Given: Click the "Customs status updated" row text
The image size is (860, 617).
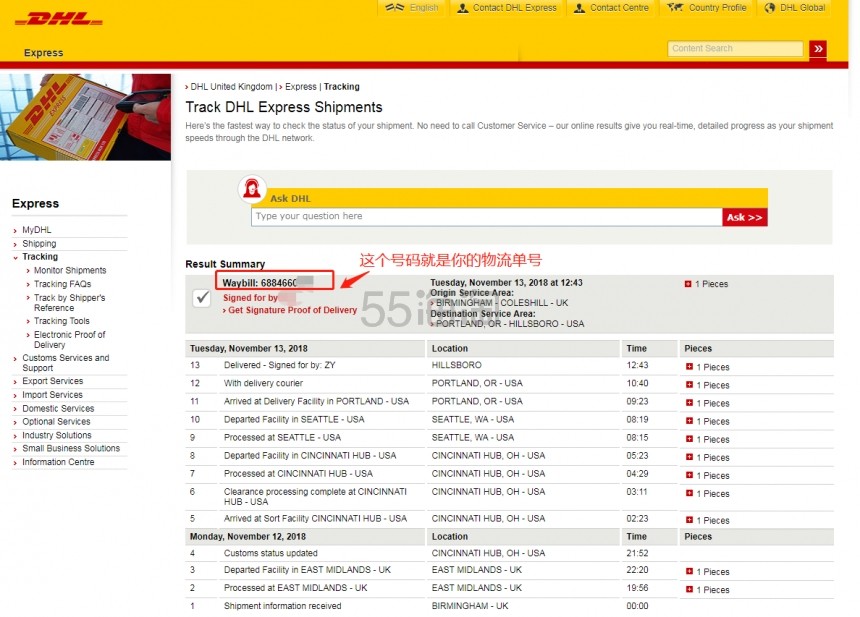Looking at the screenshot, I should [x=270, y=553].
